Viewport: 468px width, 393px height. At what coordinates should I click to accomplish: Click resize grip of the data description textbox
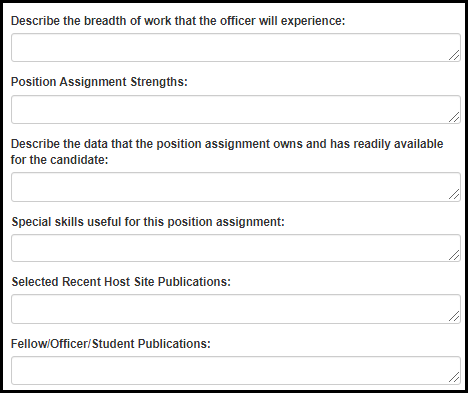(454, 194)
